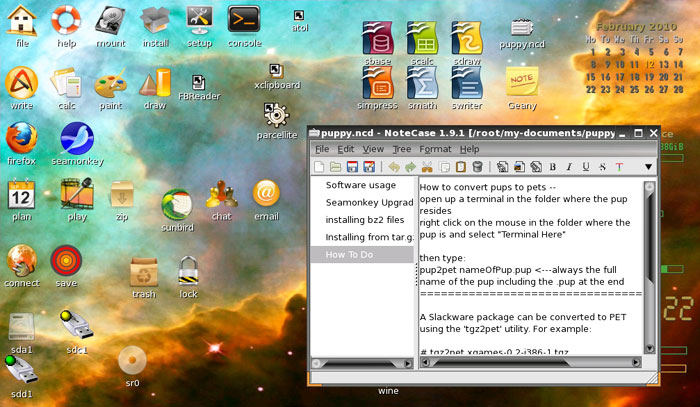700x407 pixels.
Task: Launch the swriter OpenOffice icon
Action: 467,88
